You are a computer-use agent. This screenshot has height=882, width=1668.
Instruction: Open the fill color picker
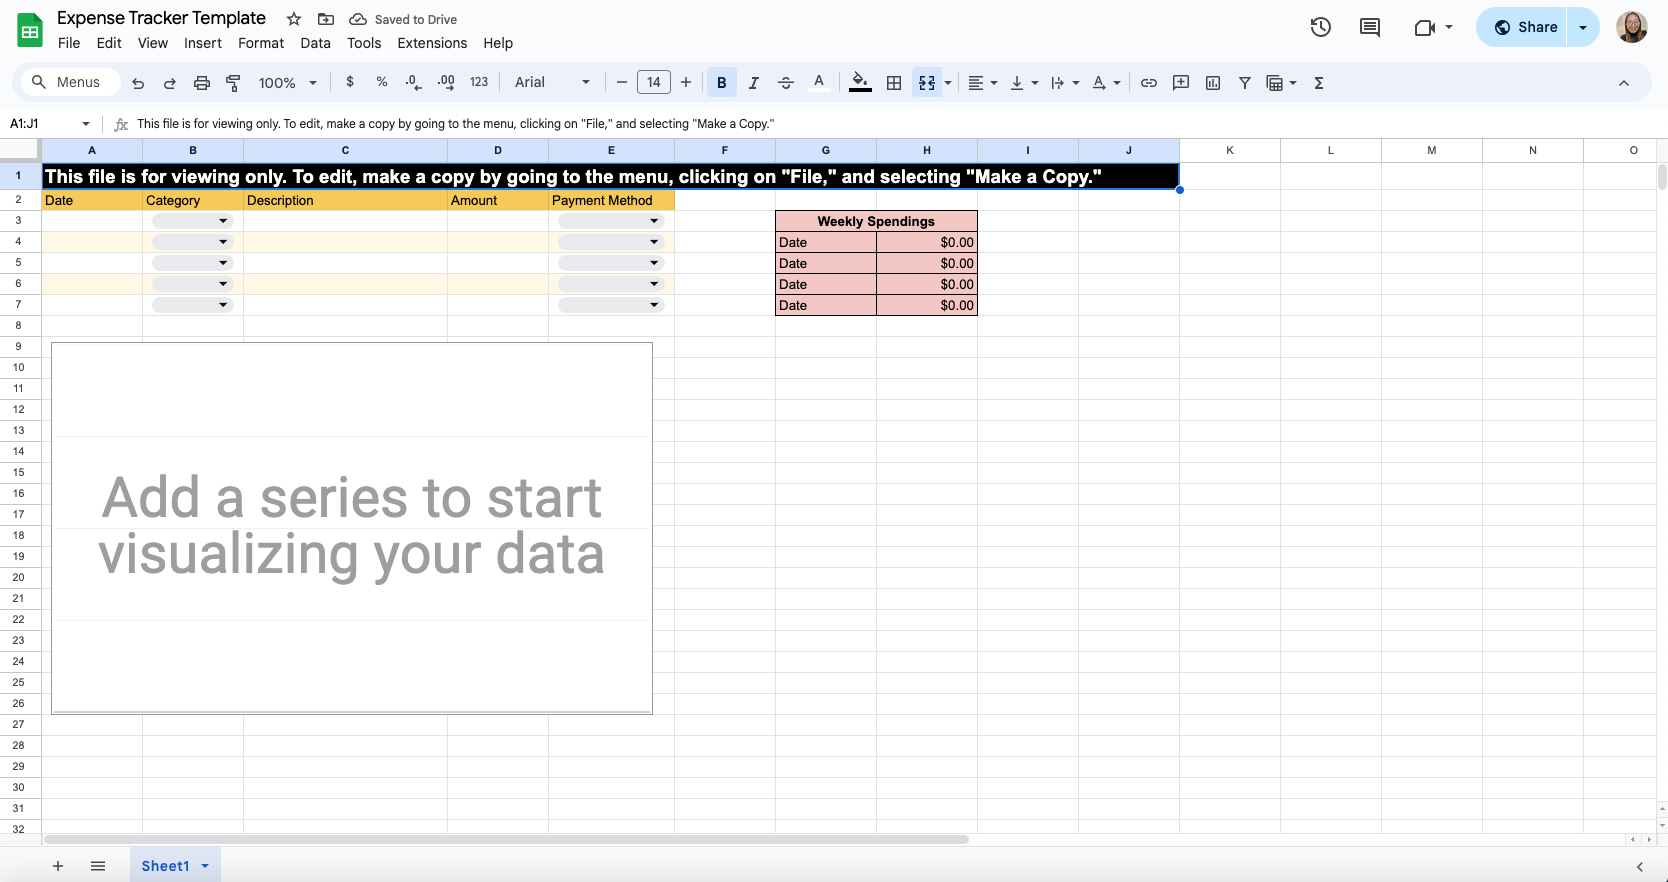(860, 83)
